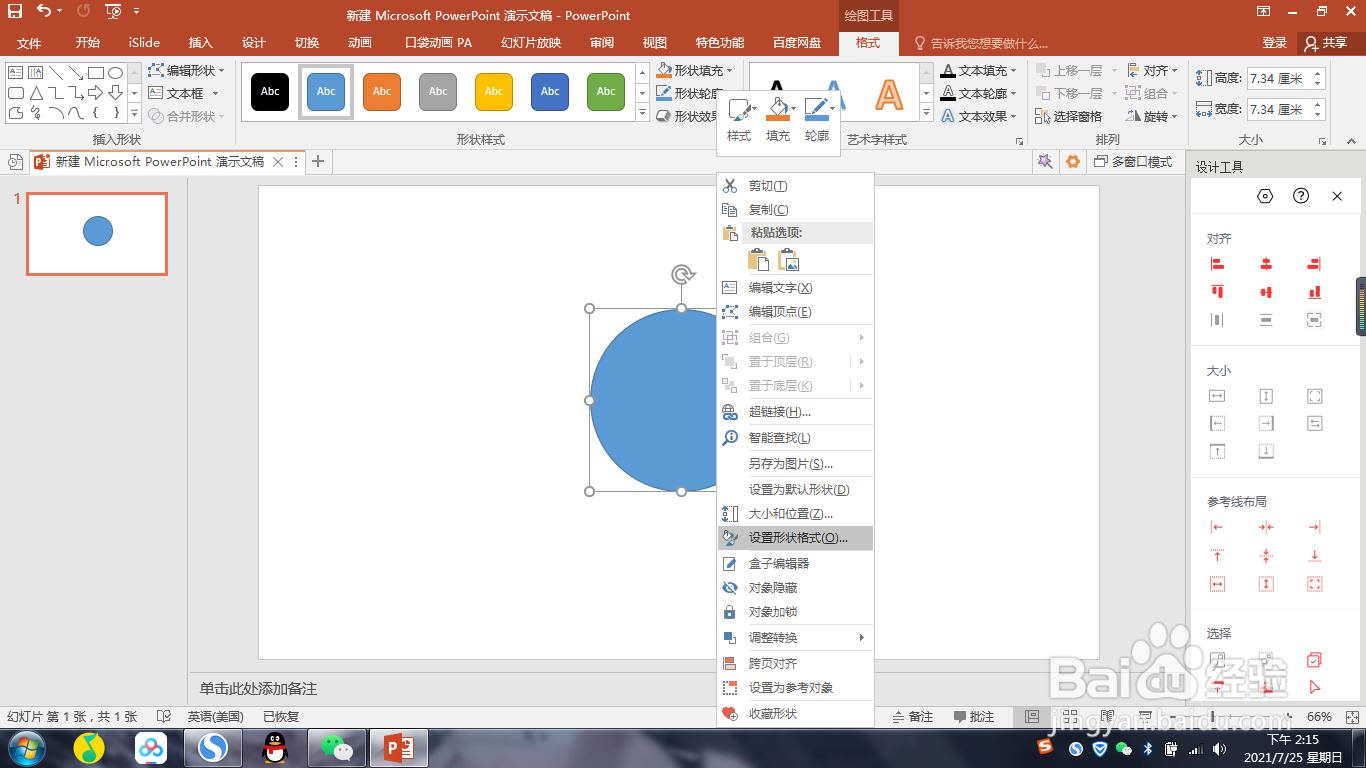The image size is (1366, 768).
Task: Switch to the 插入 ribbon tab
Action: (x=201, y=43)
